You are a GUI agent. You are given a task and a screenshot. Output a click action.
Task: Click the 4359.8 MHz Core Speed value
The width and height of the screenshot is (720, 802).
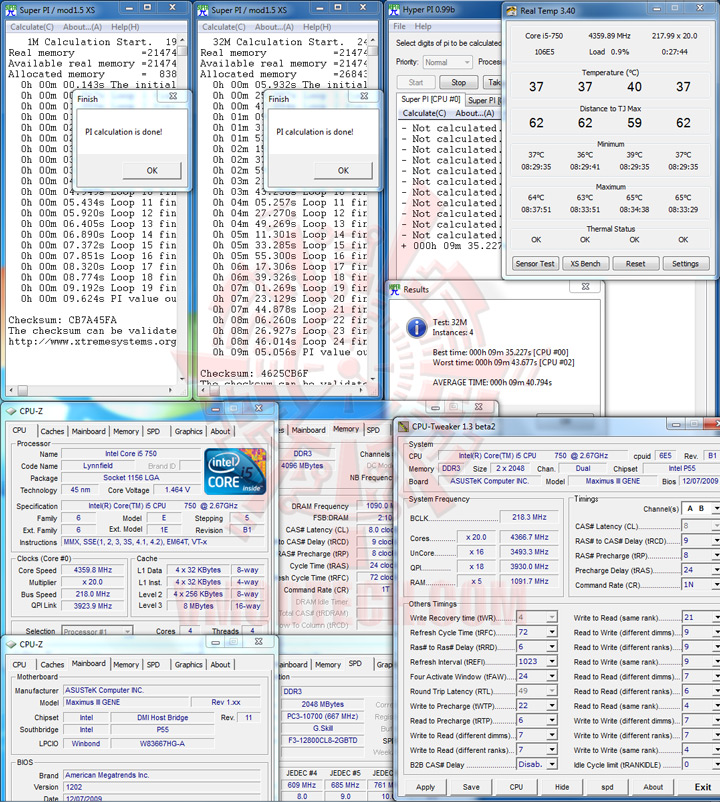pyautogui.click(x=93, y=570)
